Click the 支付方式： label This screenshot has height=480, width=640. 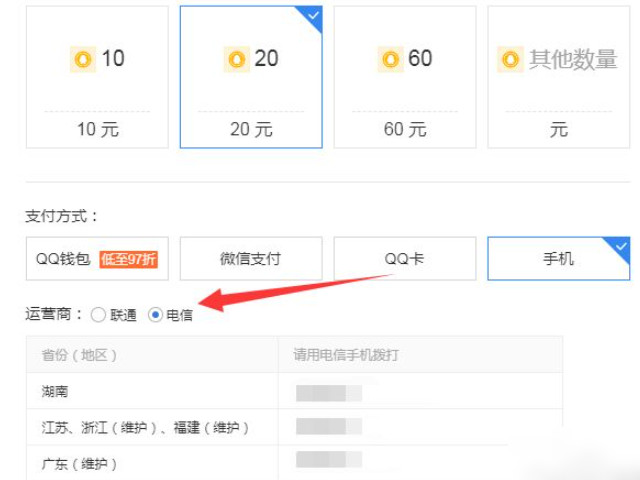(62, 216)
